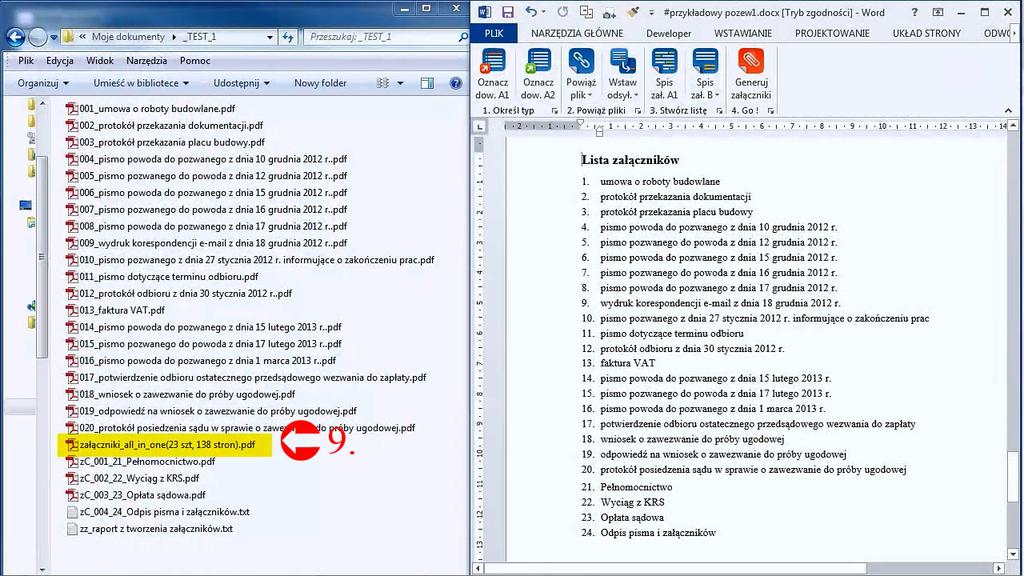Click the Lista załączników heading in Word
Screen dimensions: 1024x576
pos(630,160)
